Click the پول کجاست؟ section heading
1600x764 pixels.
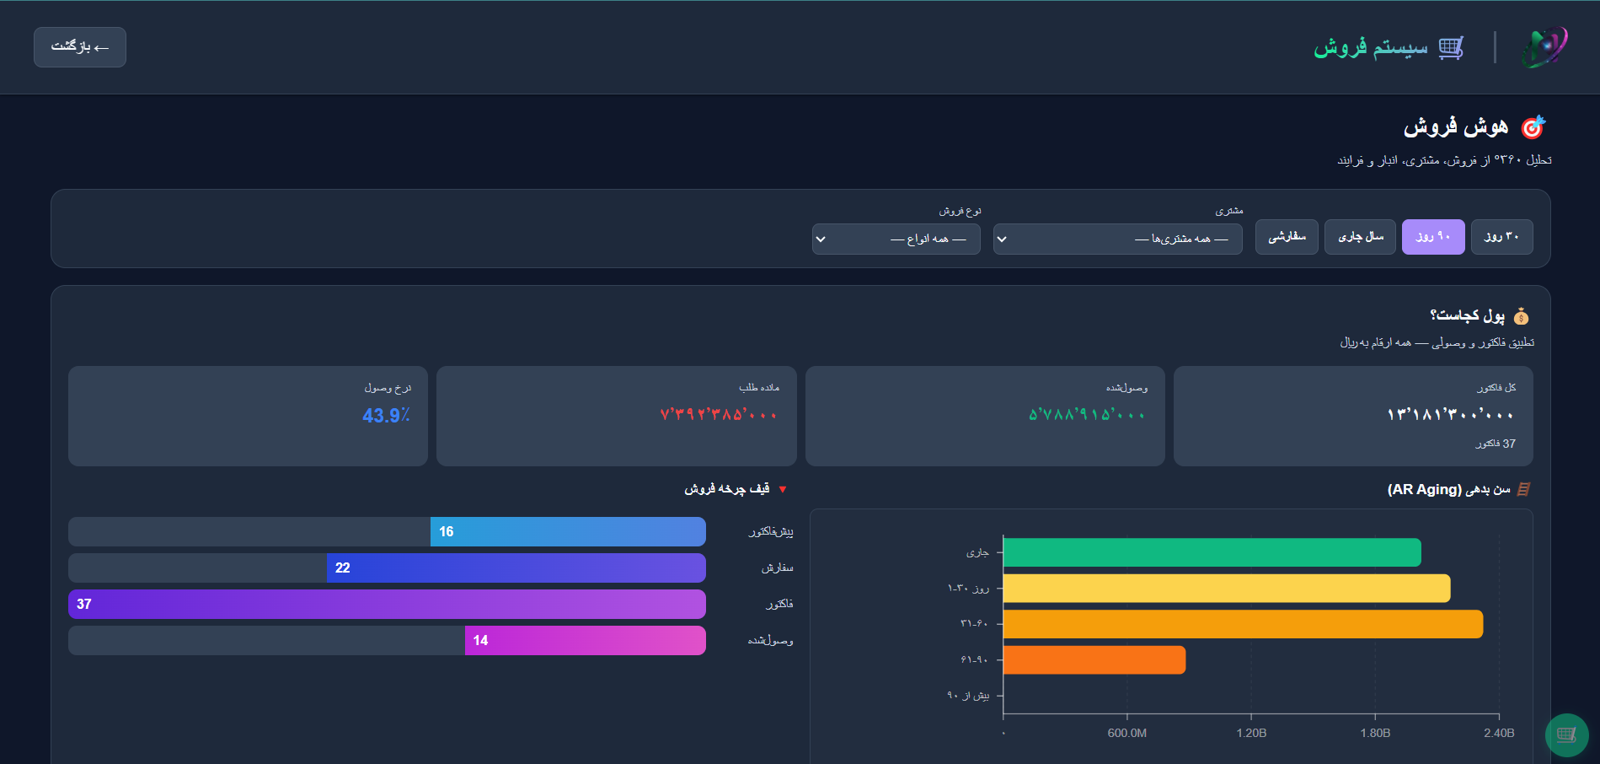pyautogui.click(x=1467, y=316)
